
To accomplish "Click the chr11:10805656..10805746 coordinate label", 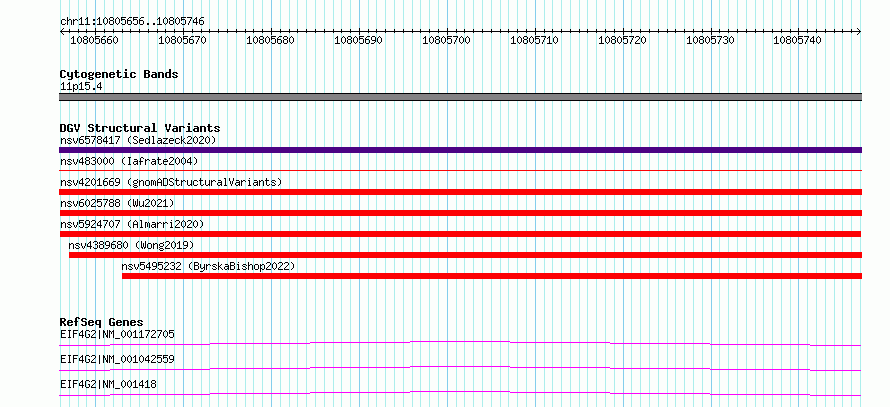I will pyautogui.click(x=132, y=21).
